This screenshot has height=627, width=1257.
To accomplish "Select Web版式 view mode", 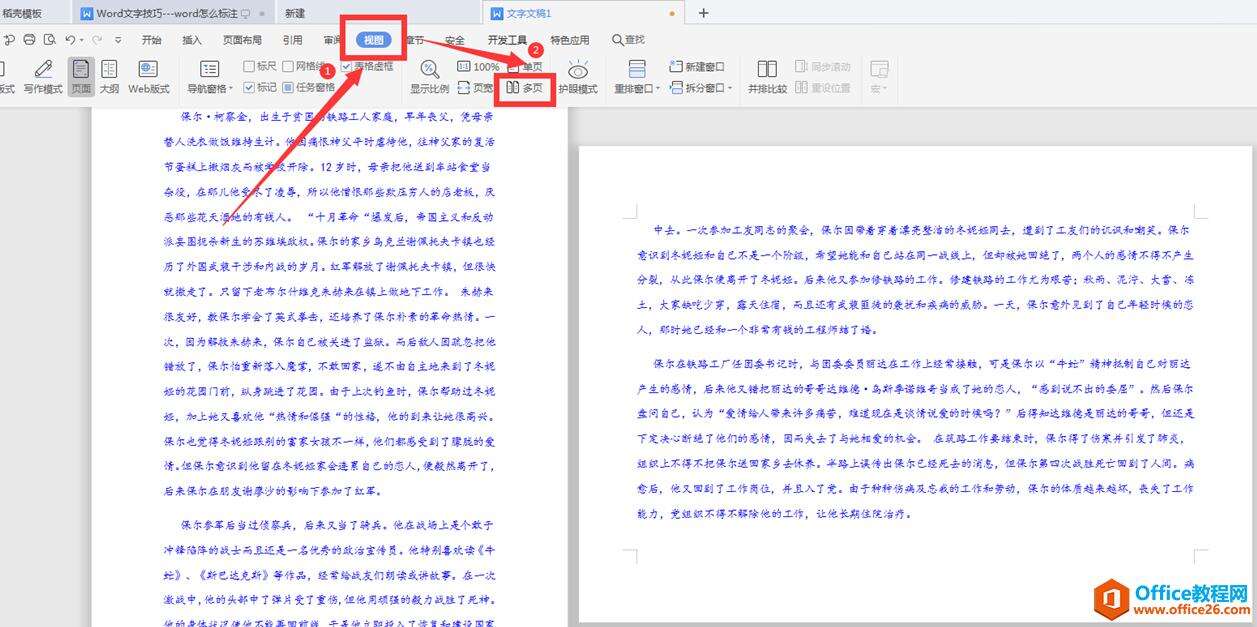I will (x=150, y=75).
